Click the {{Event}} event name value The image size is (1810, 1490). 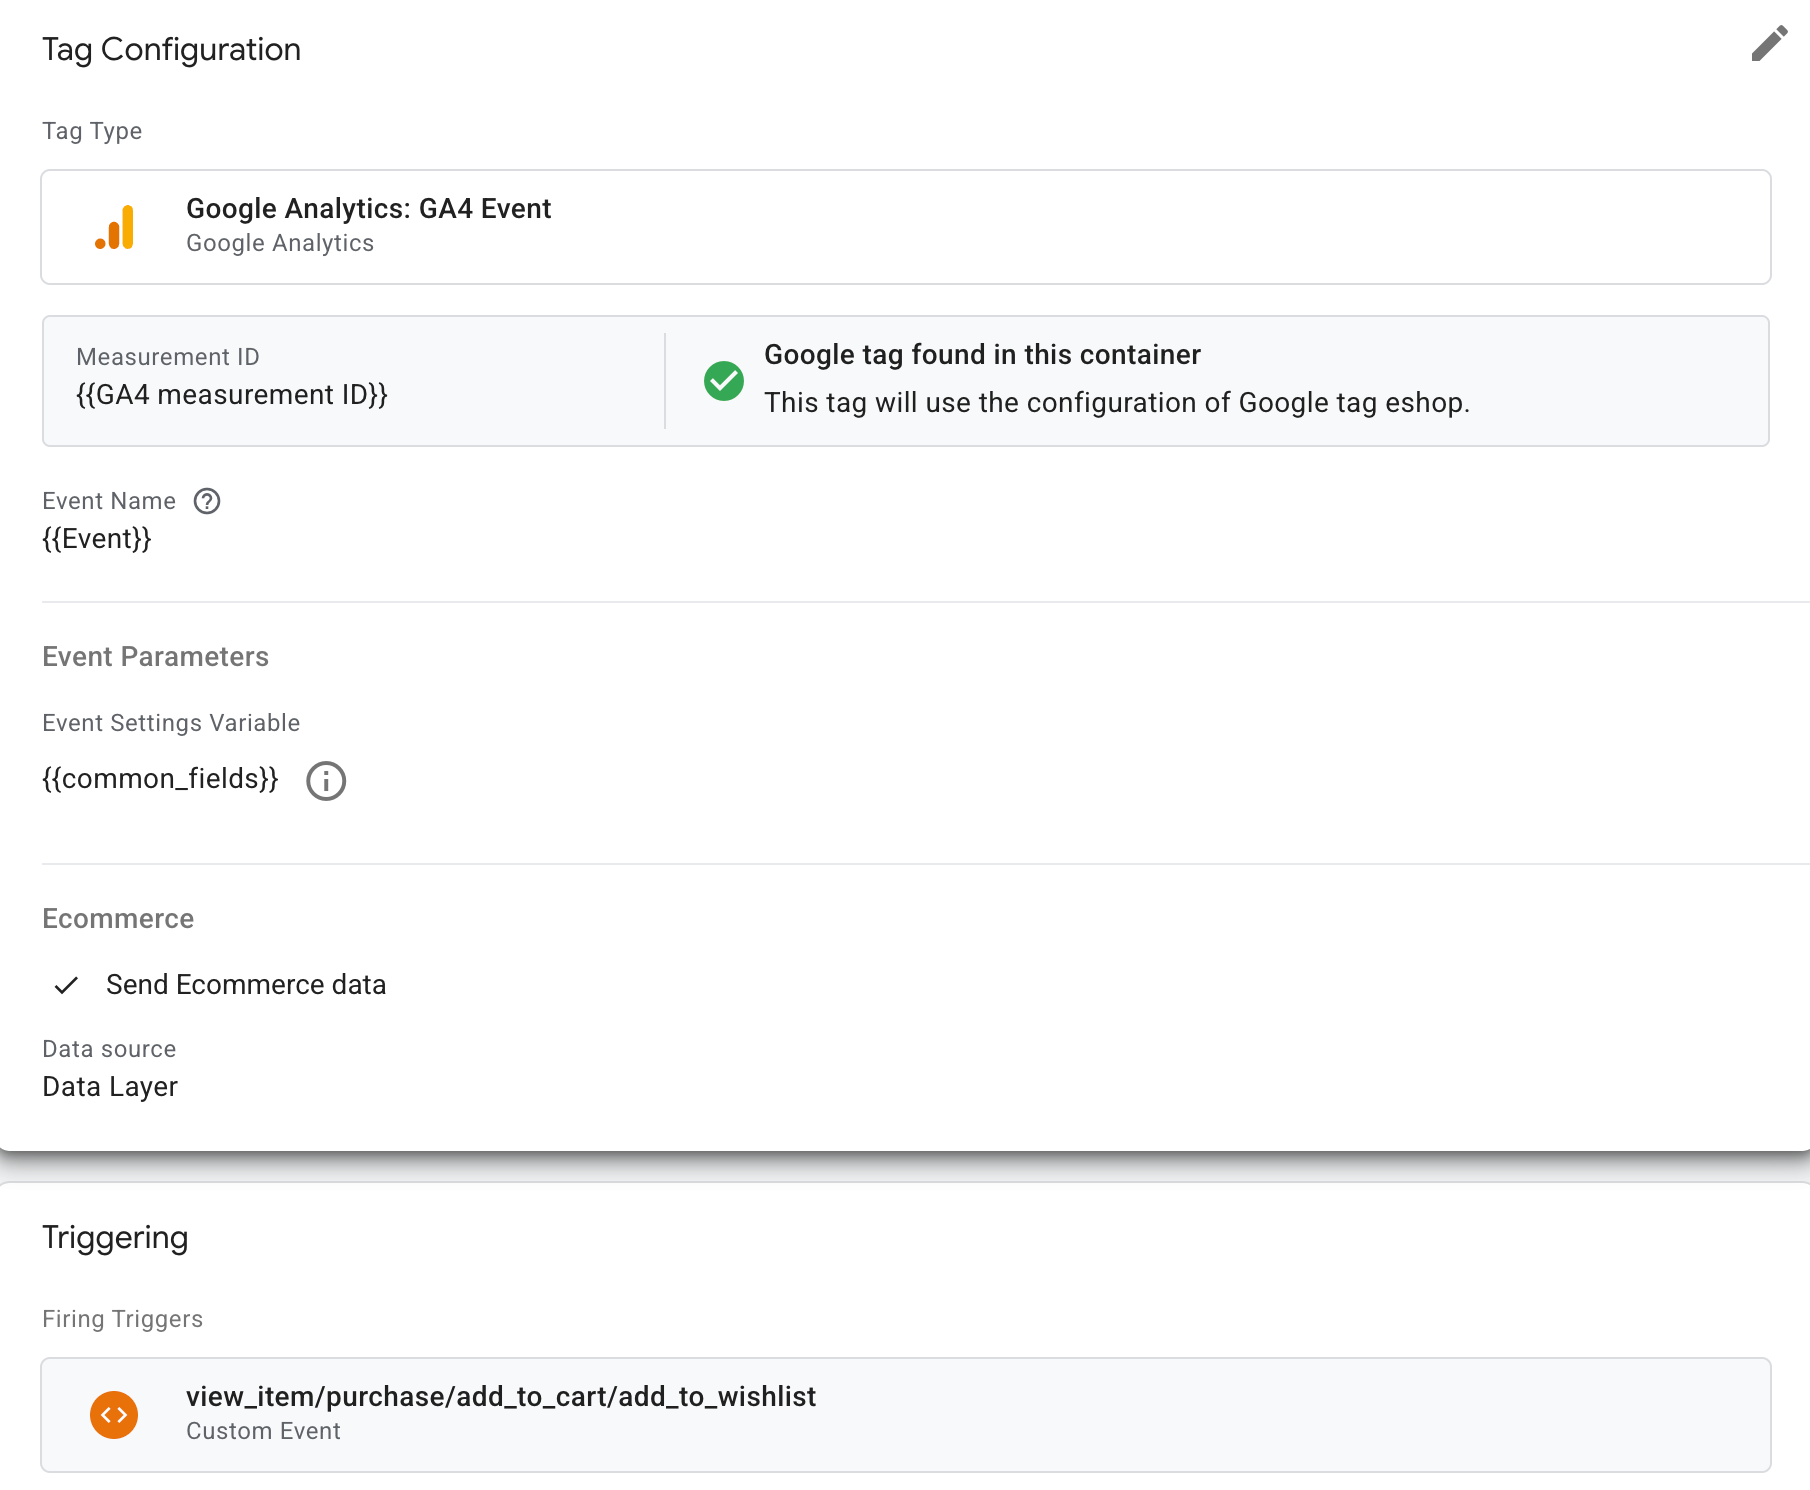pos(97,539)
